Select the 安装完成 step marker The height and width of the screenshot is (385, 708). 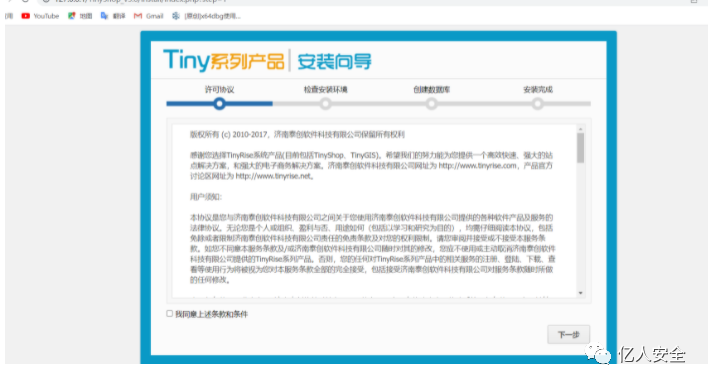537,104
